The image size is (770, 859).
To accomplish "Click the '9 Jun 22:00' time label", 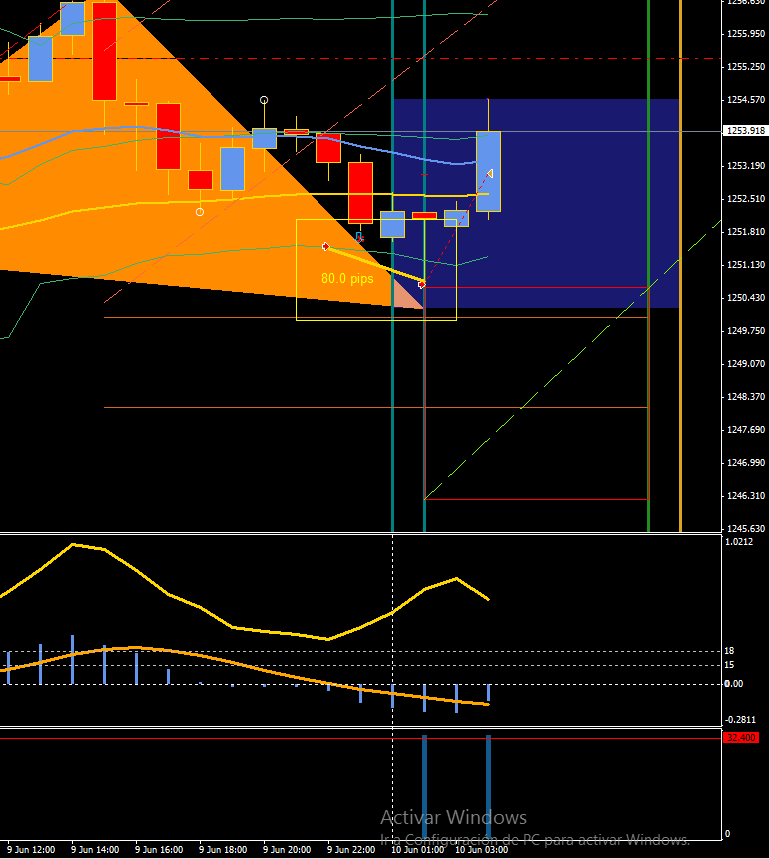I will coord(351,850).
